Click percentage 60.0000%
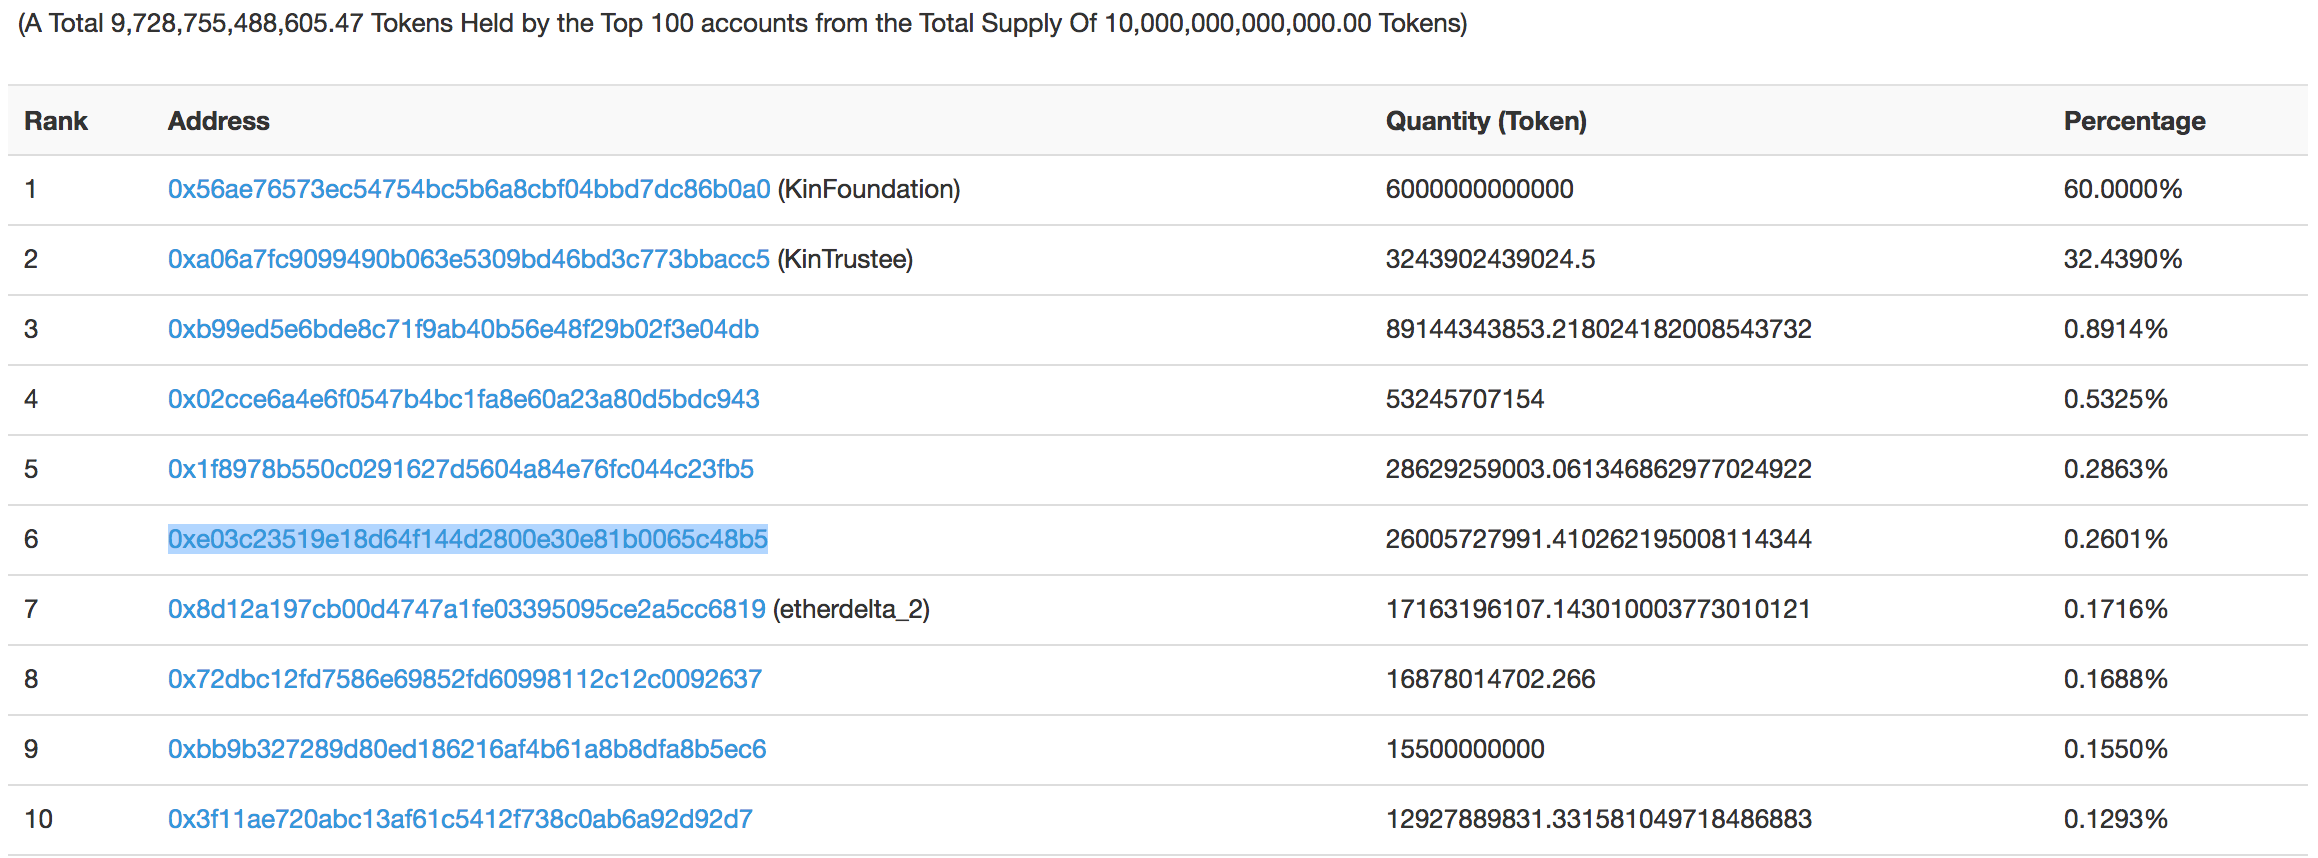This screenshot has height=858, width=2318. click(2123, 189)
